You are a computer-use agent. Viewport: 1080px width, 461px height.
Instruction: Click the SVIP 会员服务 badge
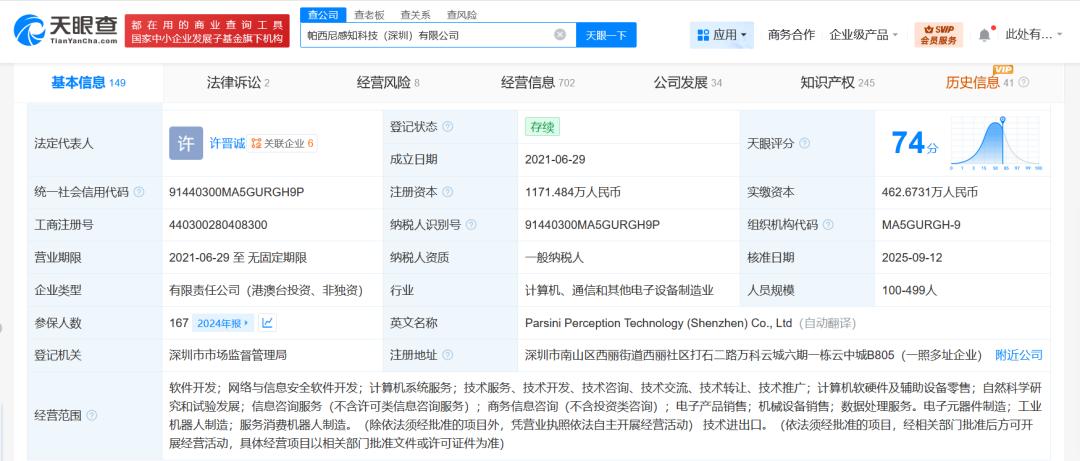tap(937, 34)
